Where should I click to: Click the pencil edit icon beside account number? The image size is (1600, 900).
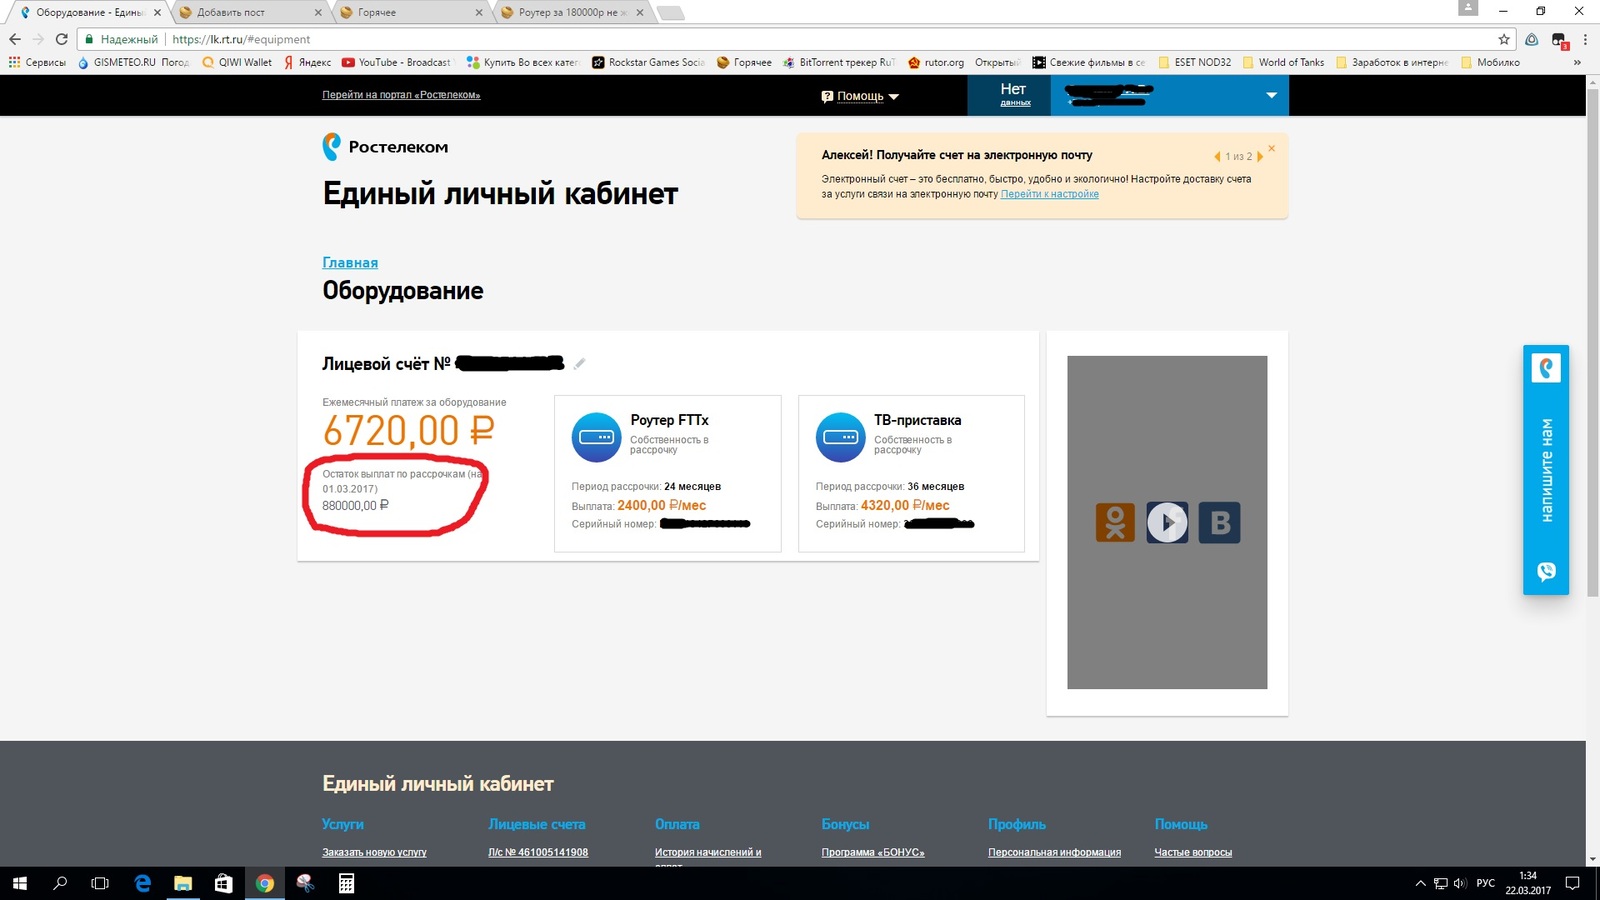click(x=580, y=364)
